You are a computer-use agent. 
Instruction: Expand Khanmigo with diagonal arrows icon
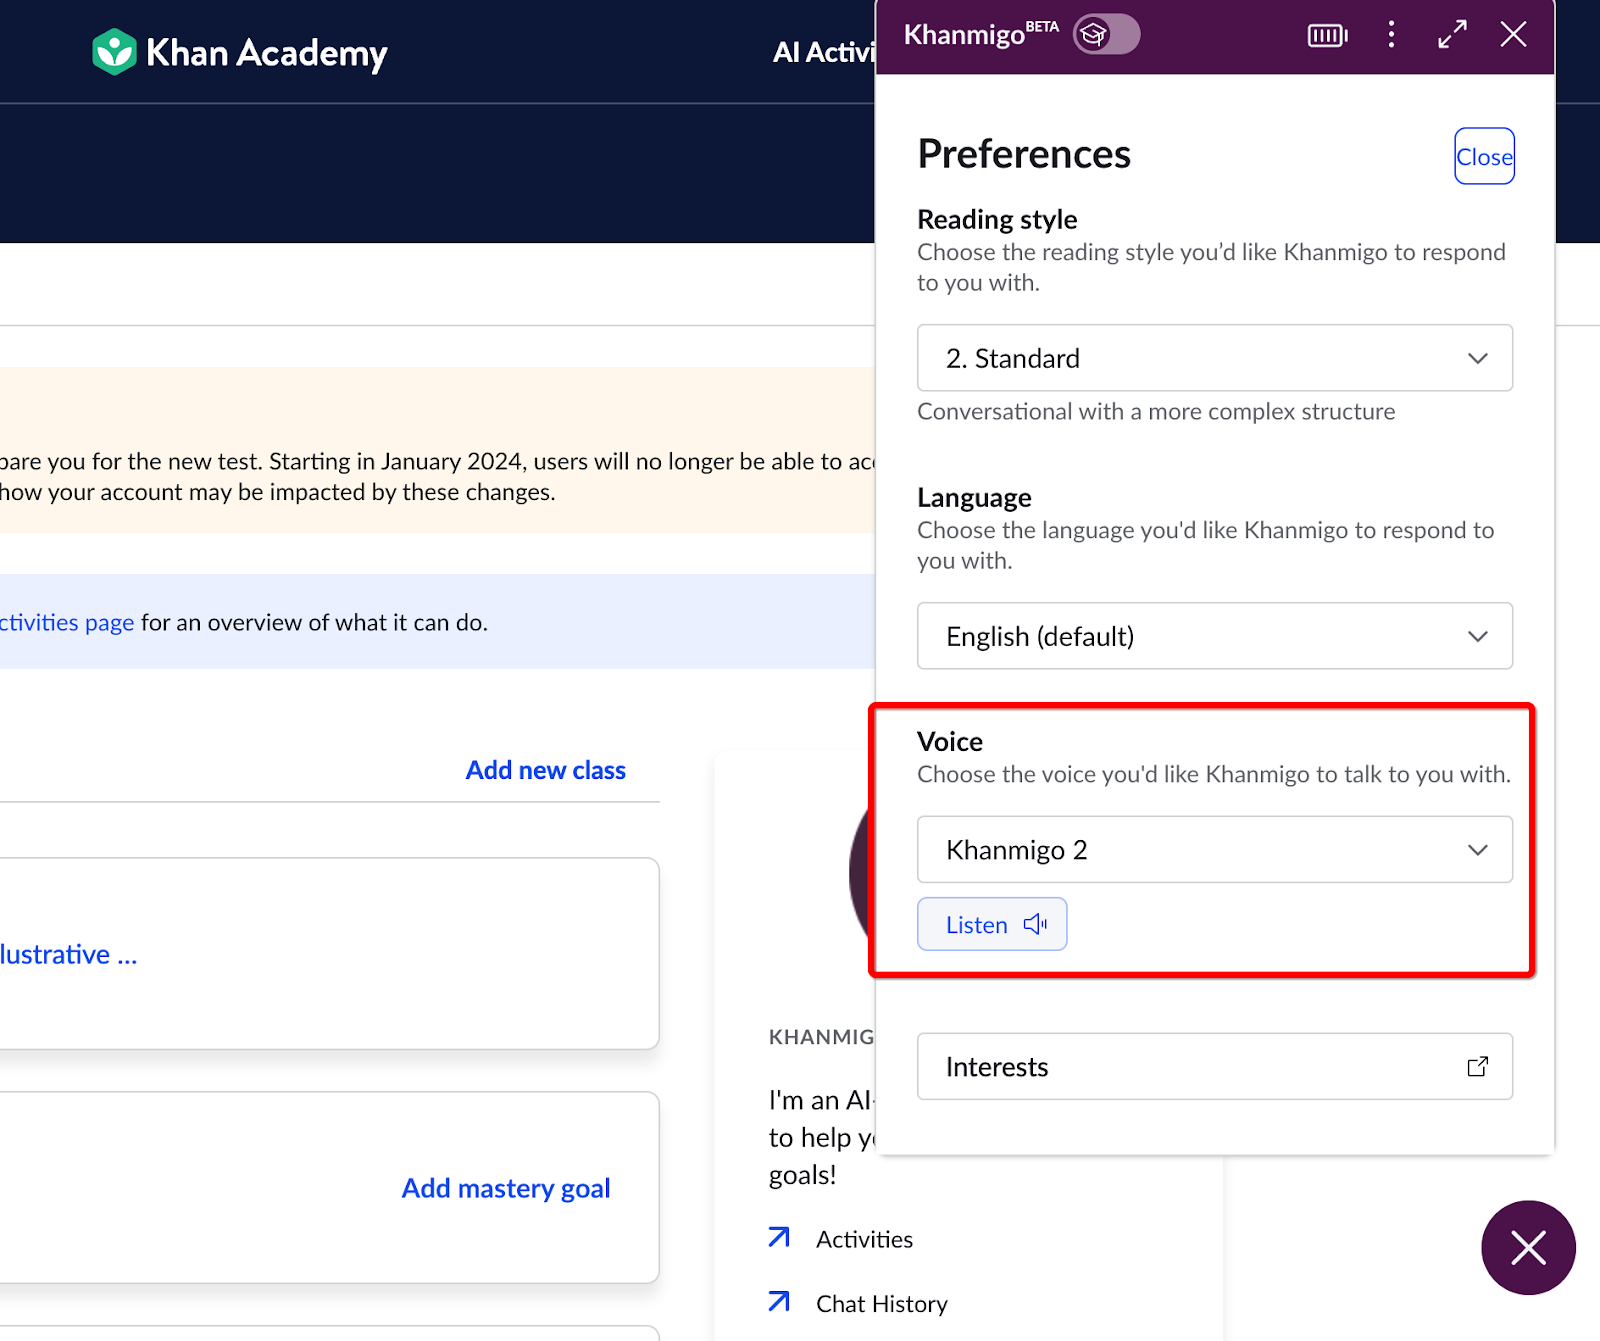point(1452,34)
